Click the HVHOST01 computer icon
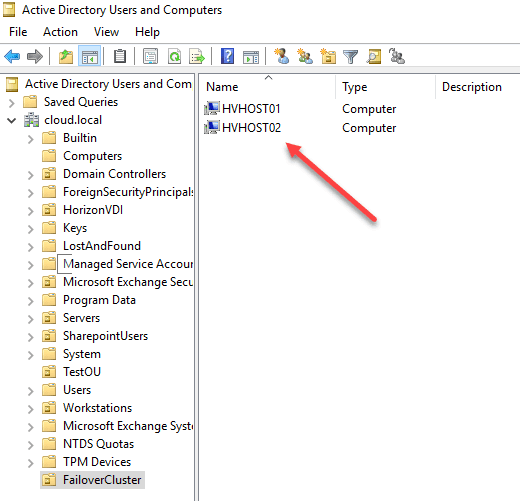 (212, 108)
